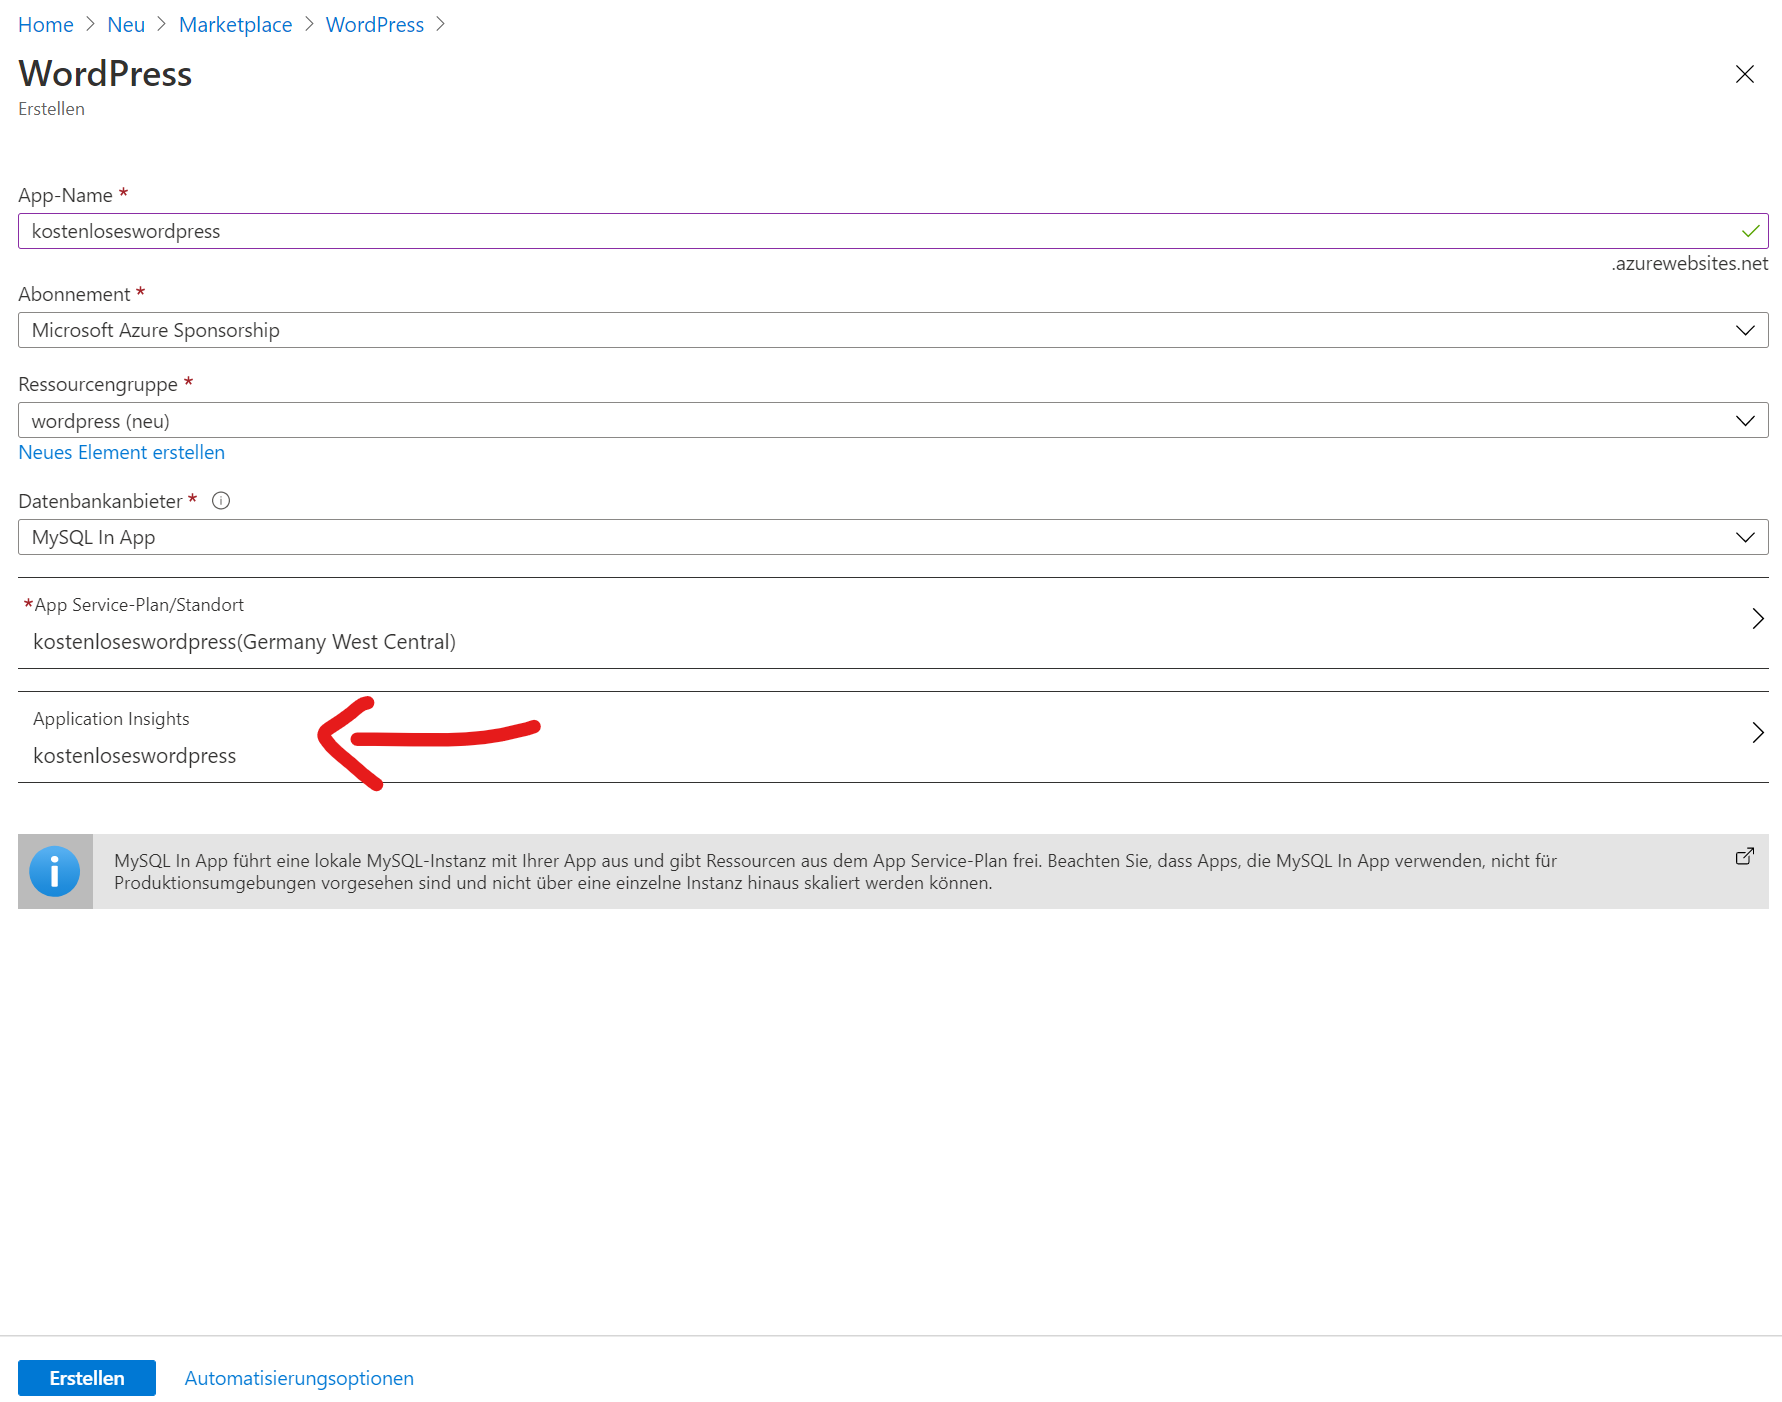Go to Home breadcrumb
1782x1402 pixels.
[x=46, y=25]
